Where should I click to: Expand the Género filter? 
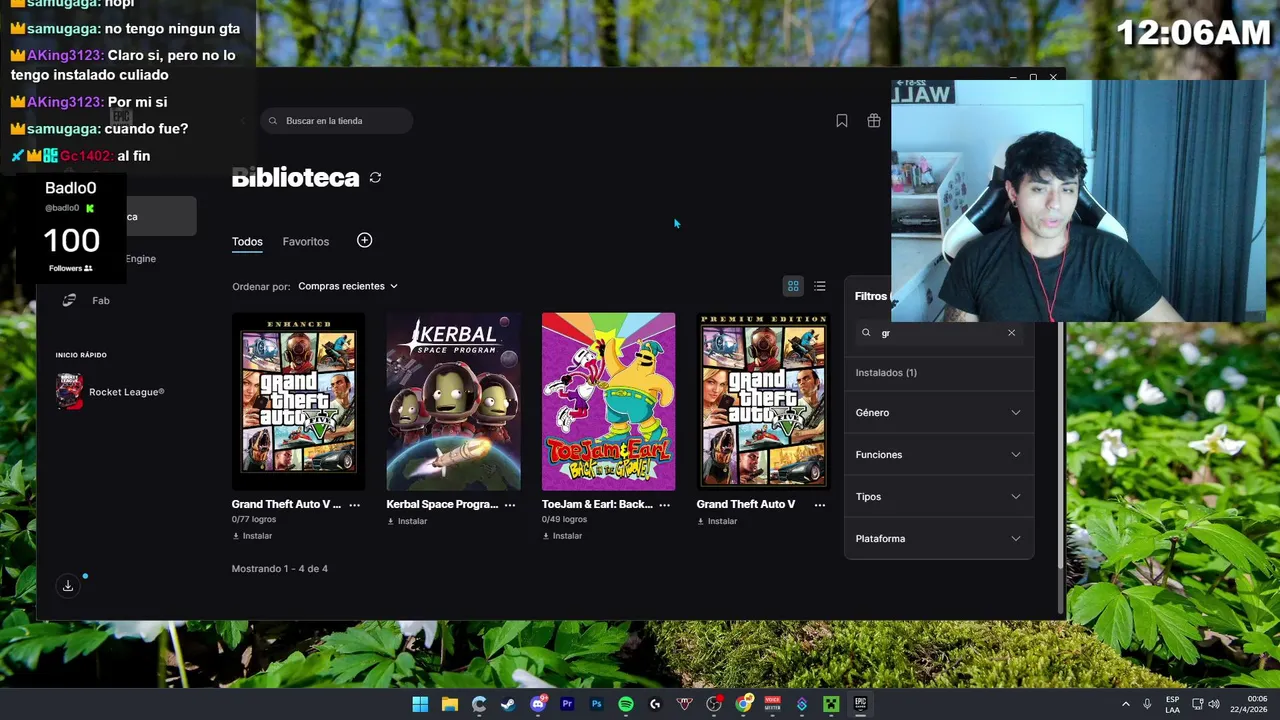pos(938,412)
